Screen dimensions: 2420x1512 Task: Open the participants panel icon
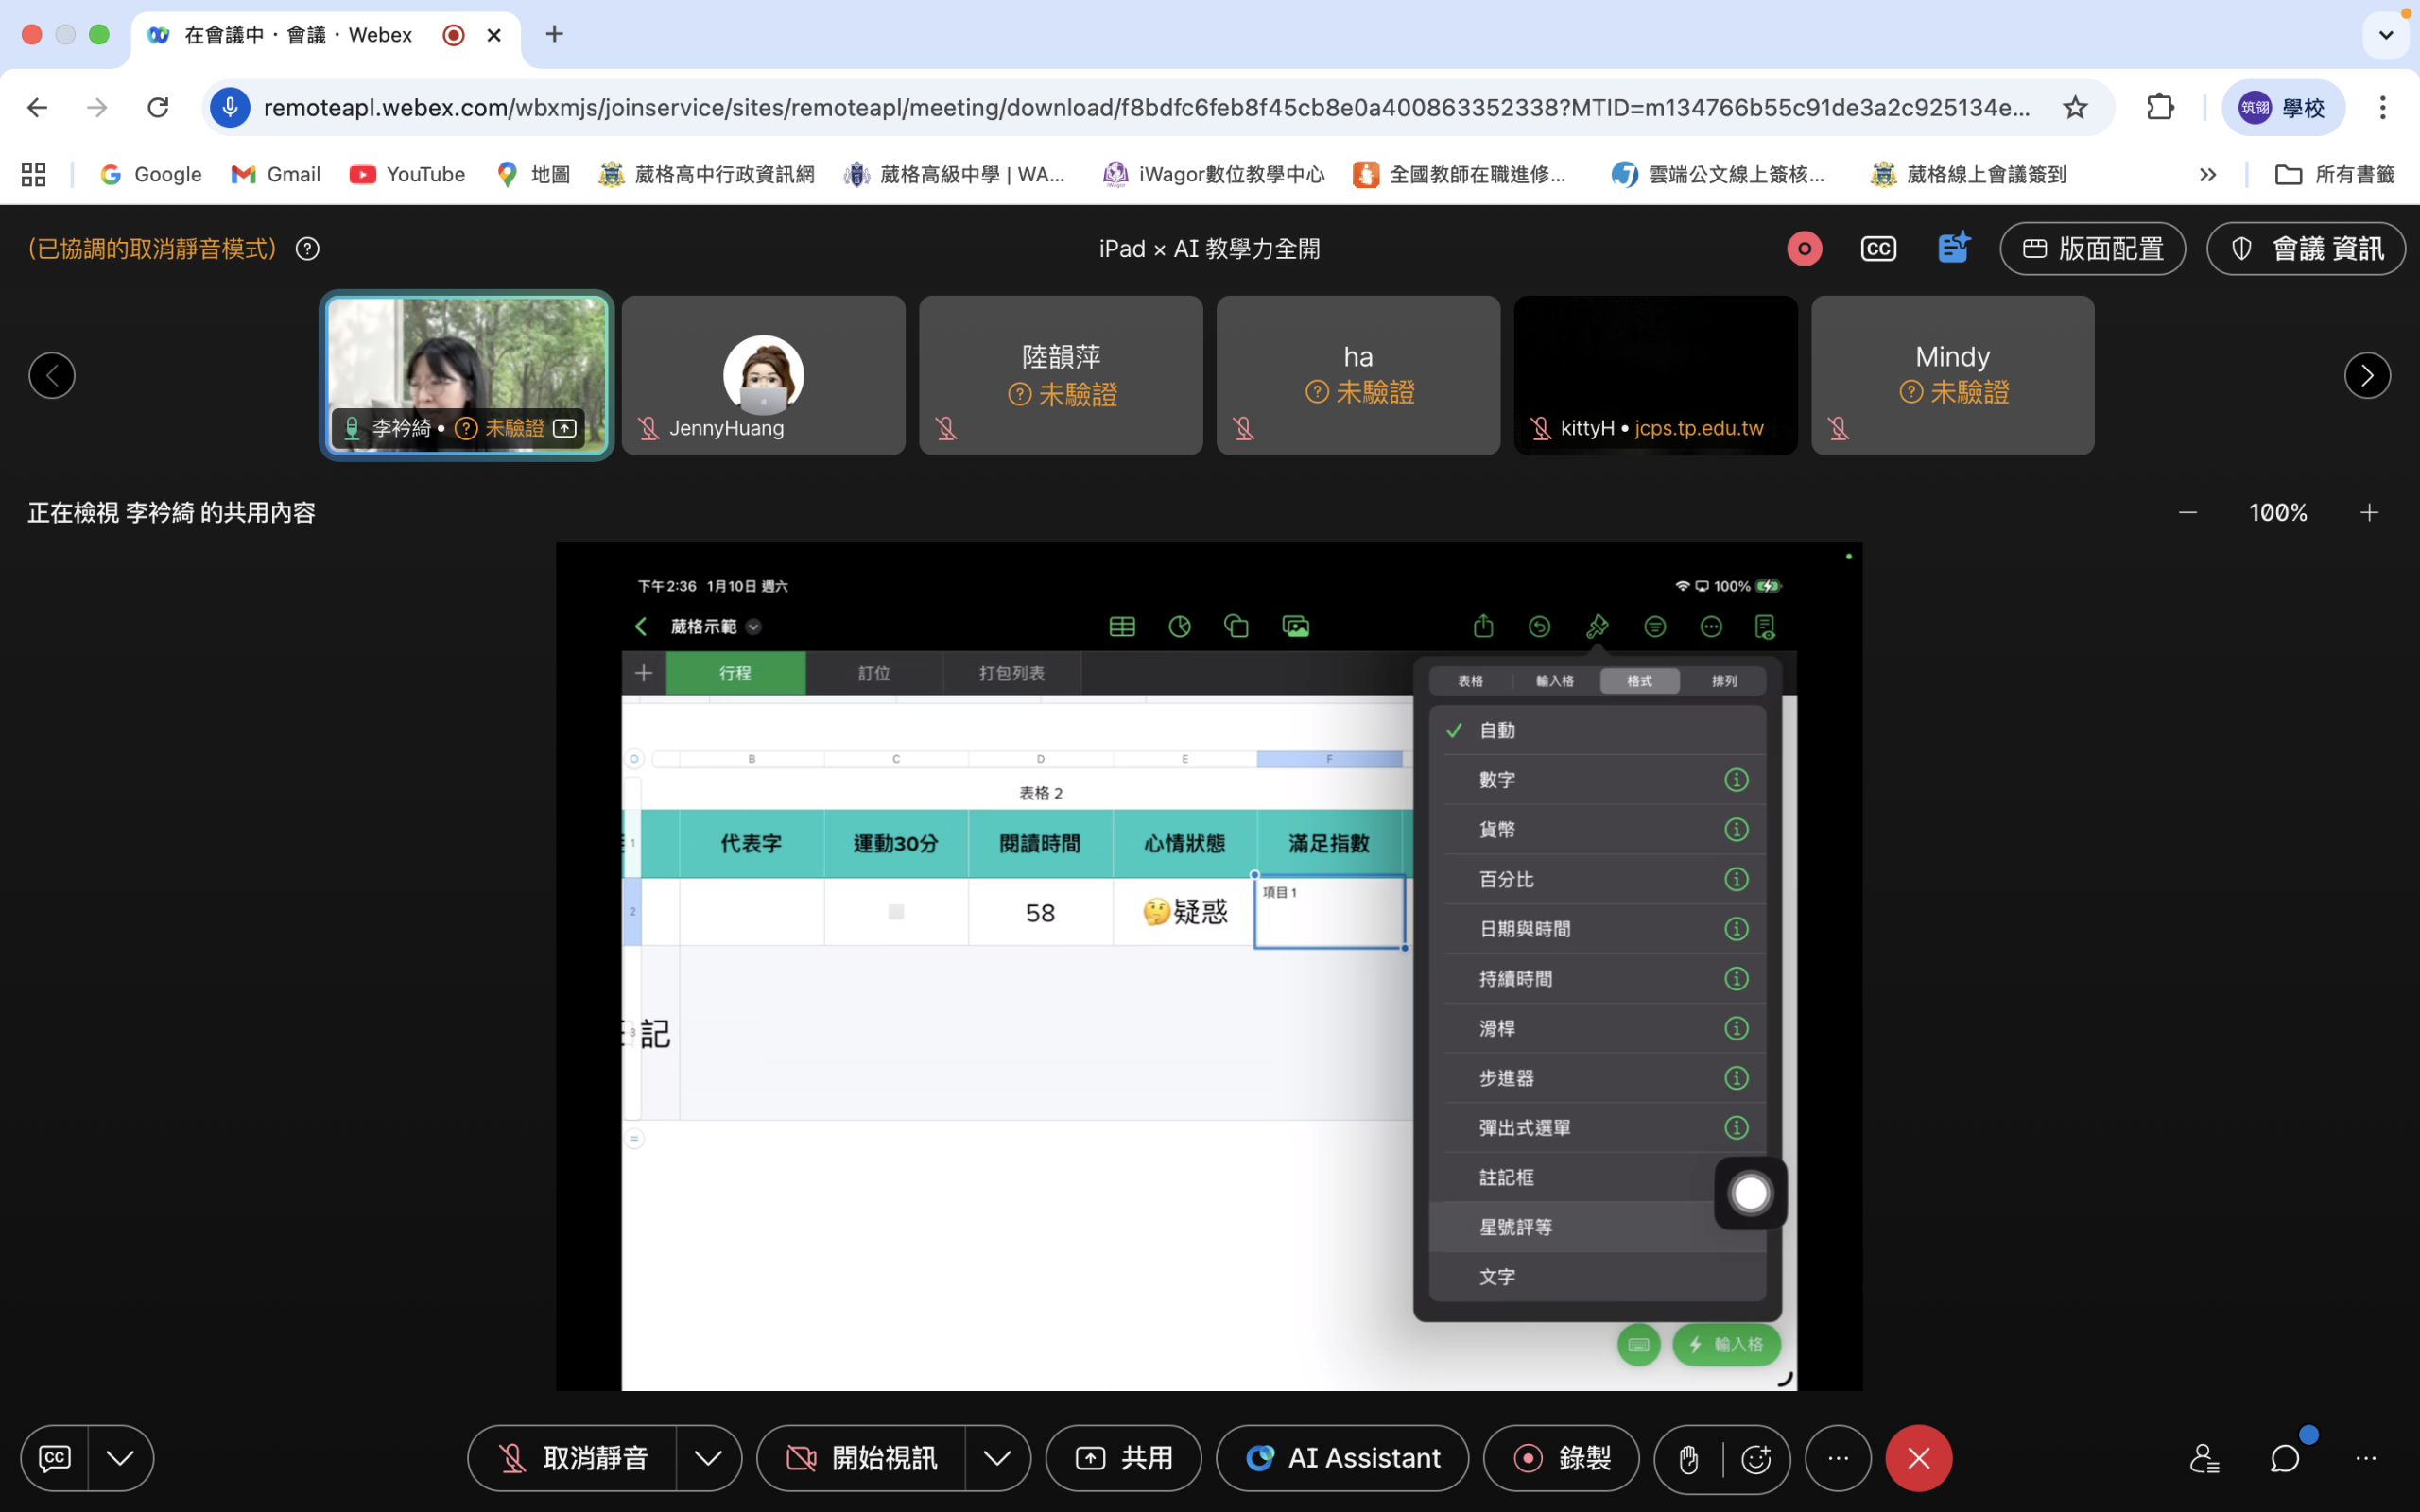pyautogui.click(x=2204, y=1459)
